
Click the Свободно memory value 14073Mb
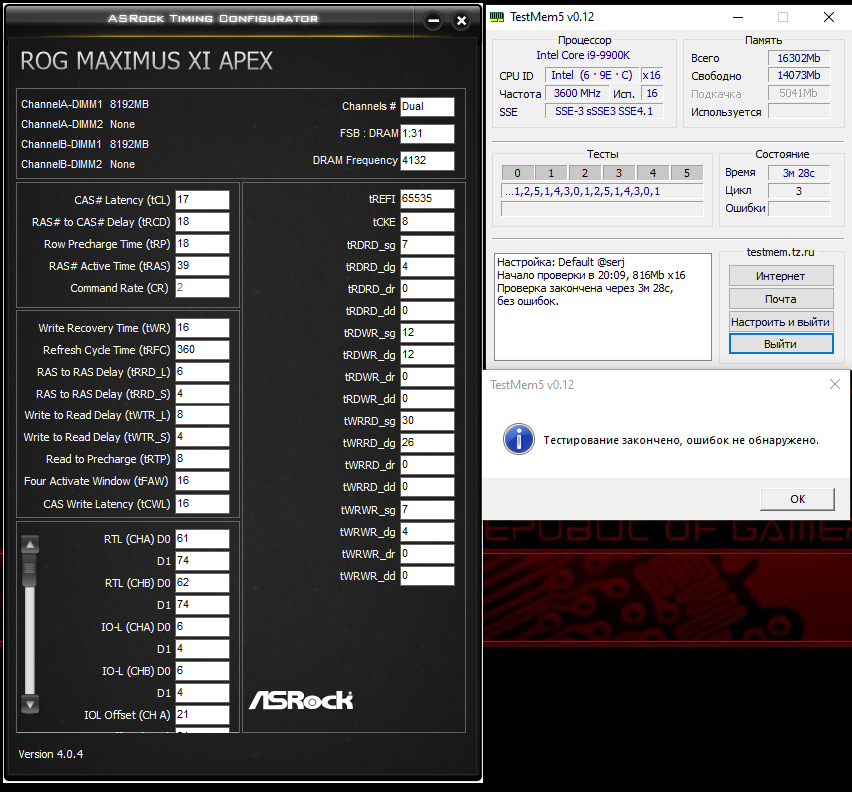pos(799,75)
